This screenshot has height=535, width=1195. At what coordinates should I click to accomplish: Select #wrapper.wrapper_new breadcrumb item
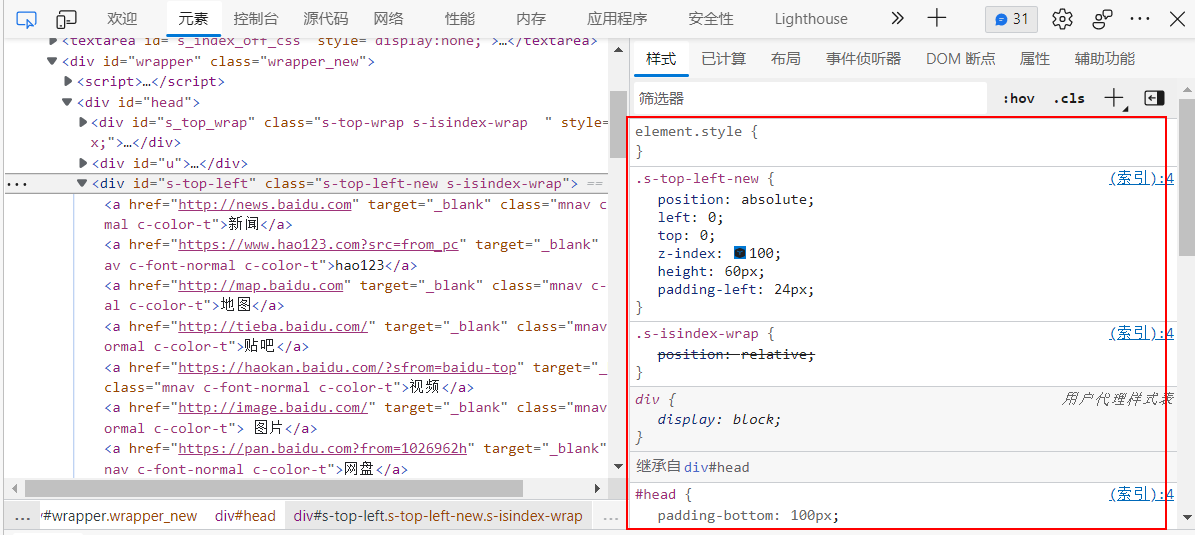point(120,516)
